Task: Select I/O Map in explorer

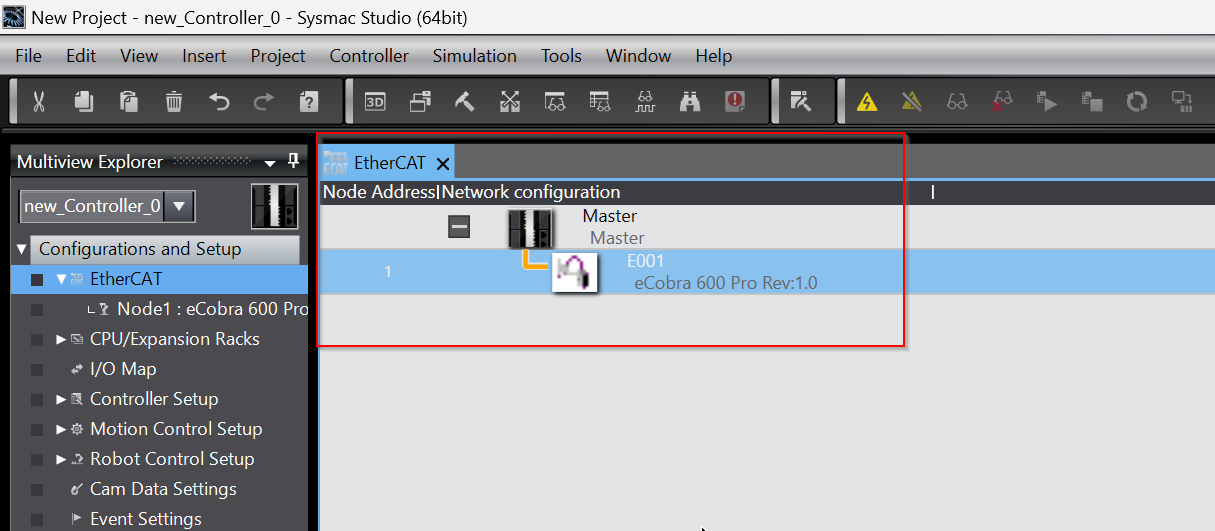Action: point(123,369)
